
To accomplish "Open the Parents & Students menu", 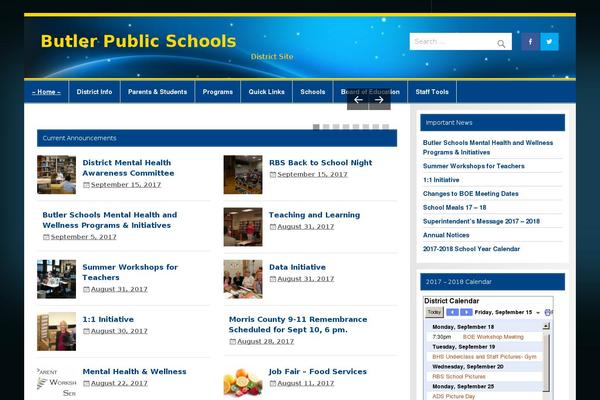I will coord(158,92).
